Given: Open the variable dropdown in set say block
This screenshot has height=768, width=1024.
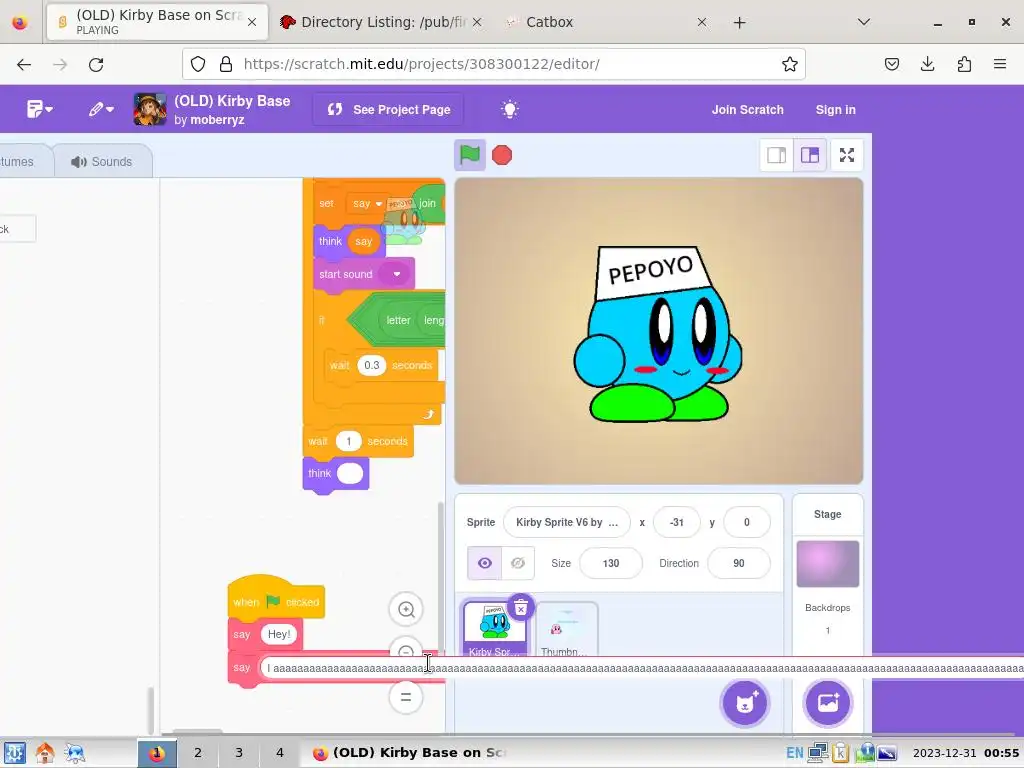Looking at the screenshot, I should pyautogui.click(x=367, y=204).
